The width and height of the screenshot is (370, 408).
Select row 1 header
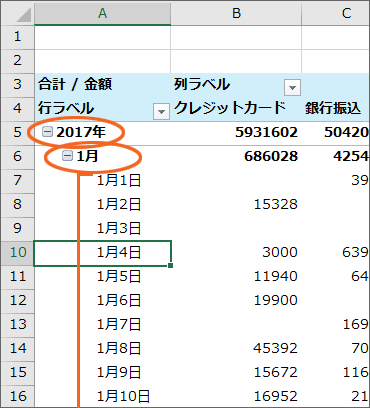point(17,37)
